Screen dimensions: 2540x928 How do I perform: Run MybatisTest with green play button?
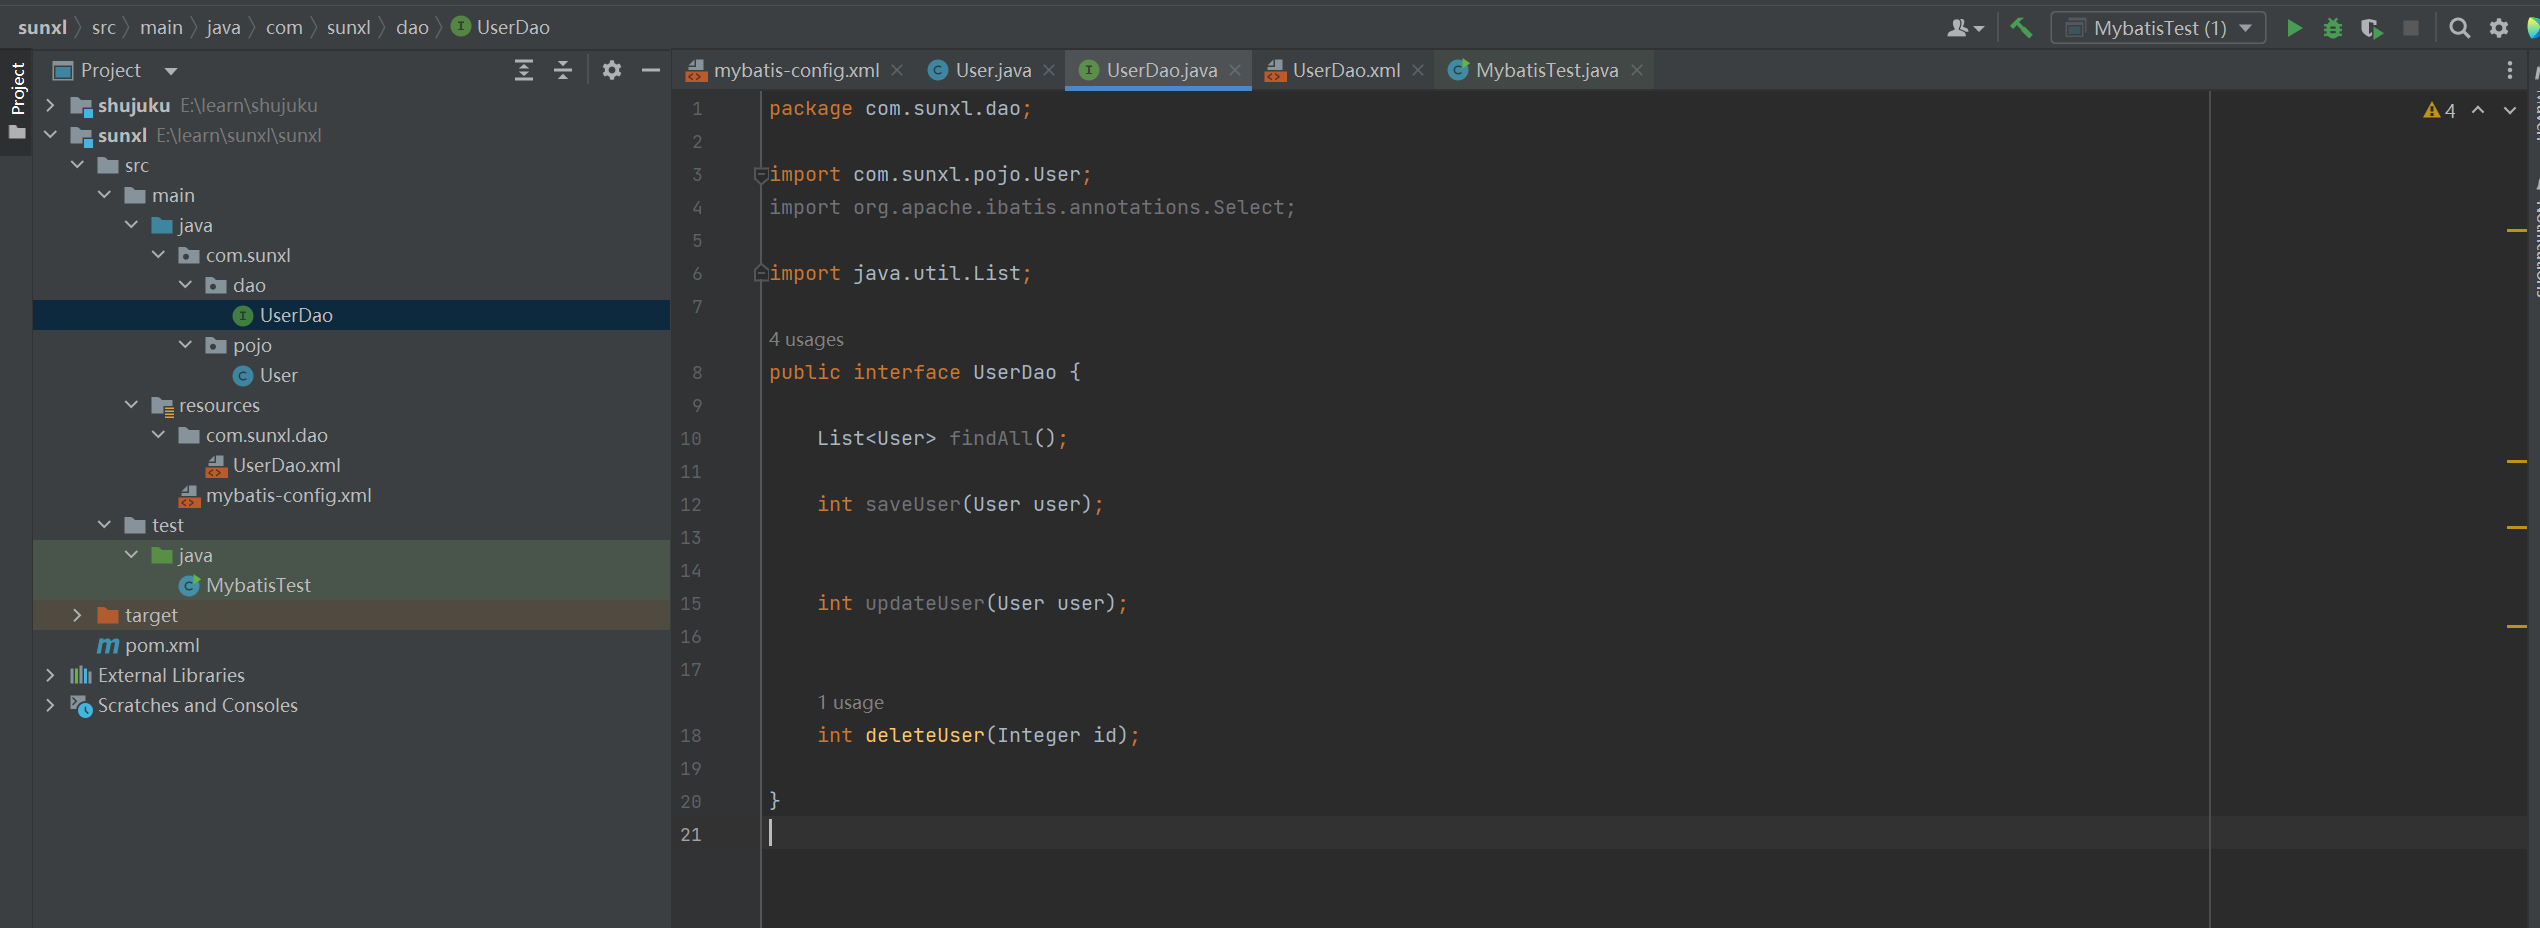tap(2294, 28)
